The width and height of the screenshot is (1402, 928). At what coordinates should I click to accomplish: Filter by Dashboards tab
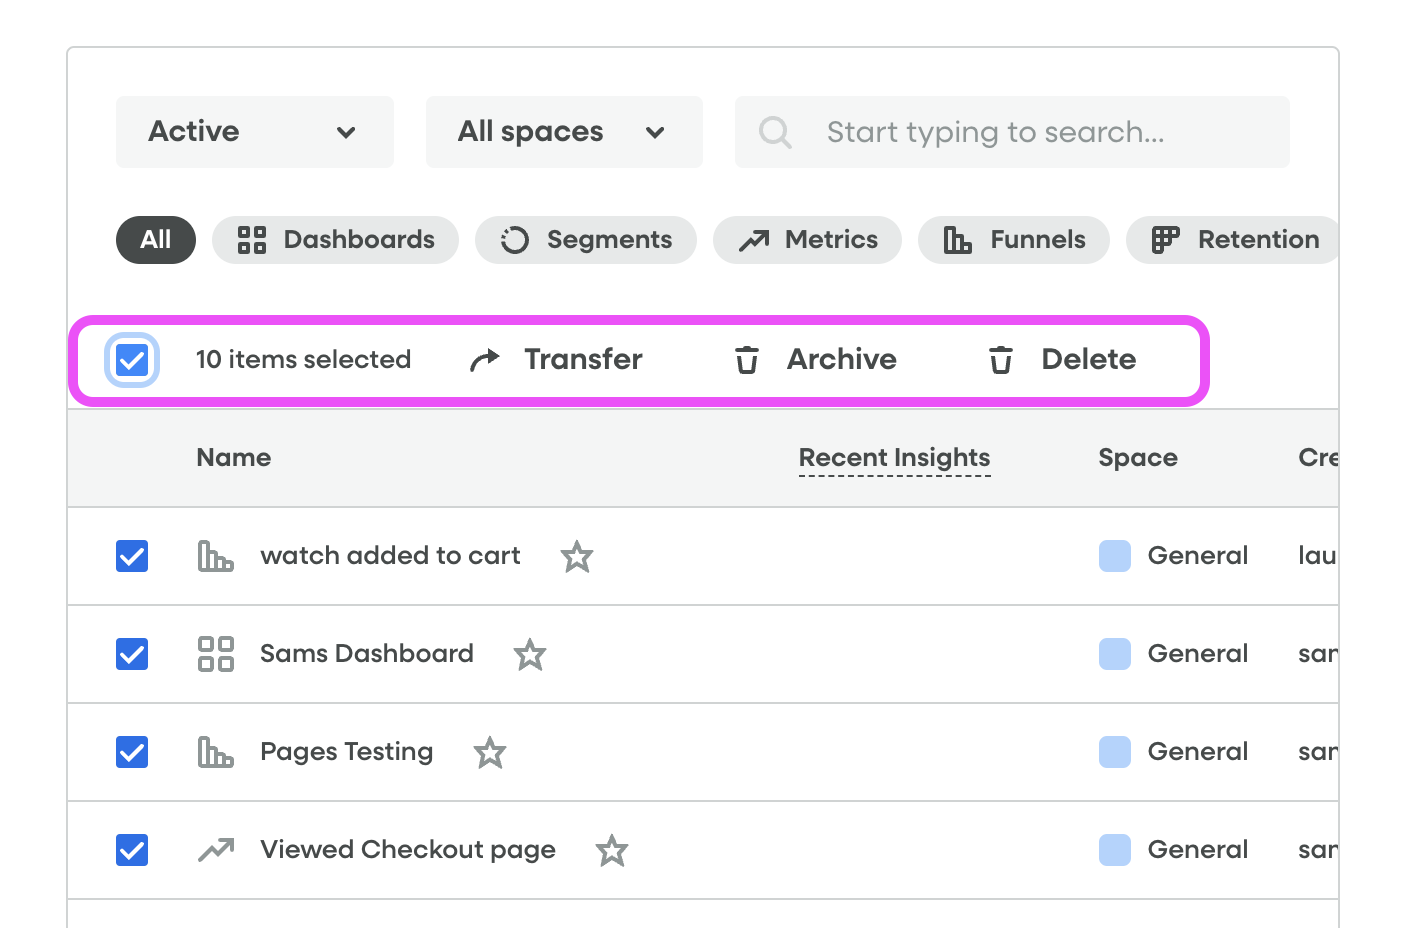335,240
